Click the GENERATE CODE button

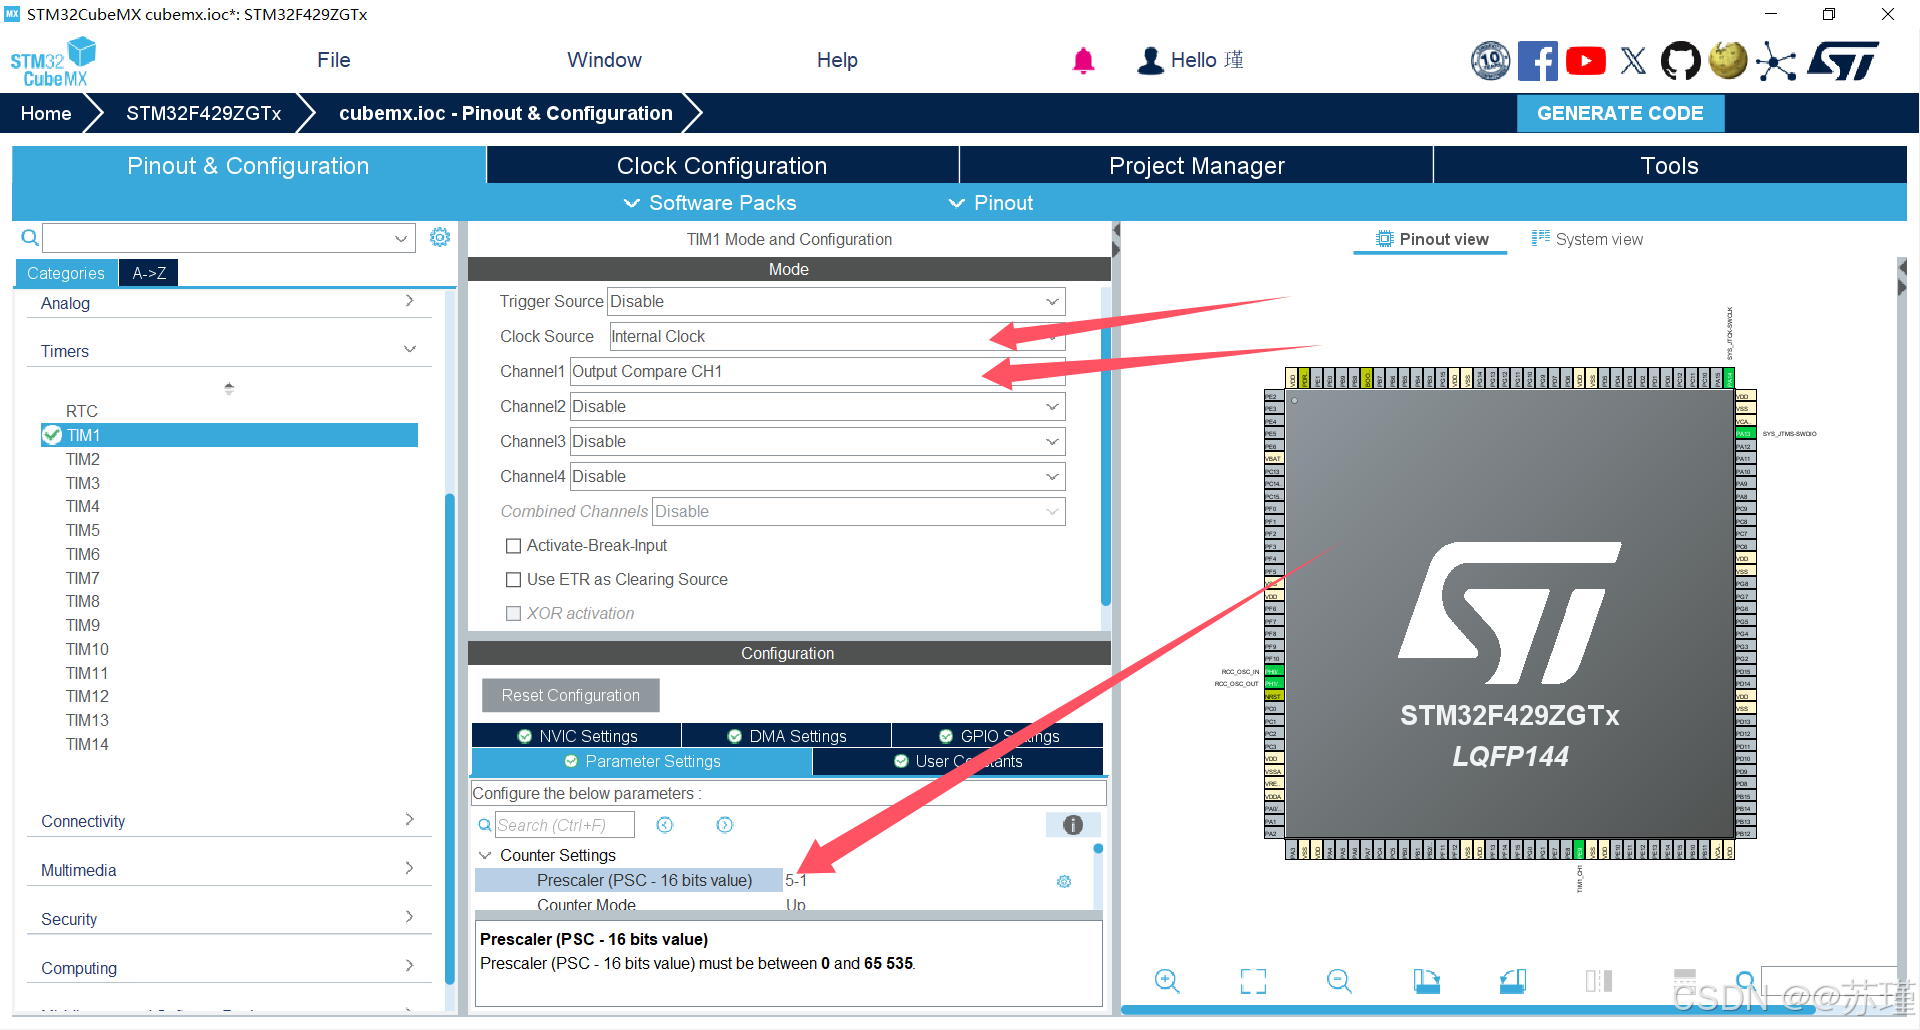coord(1620,113)
